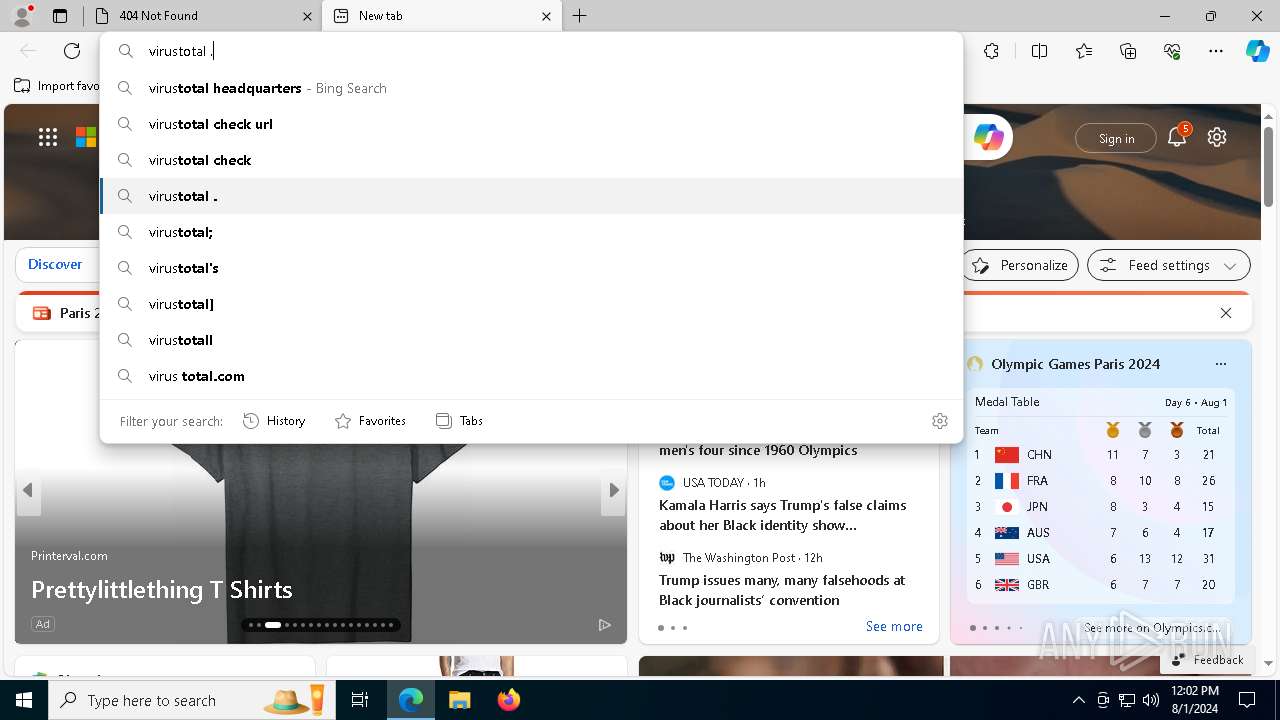This screenshot has width=1280, height=720.
Task: Open the Extensions puzzle icon
Action: point(991,51)
